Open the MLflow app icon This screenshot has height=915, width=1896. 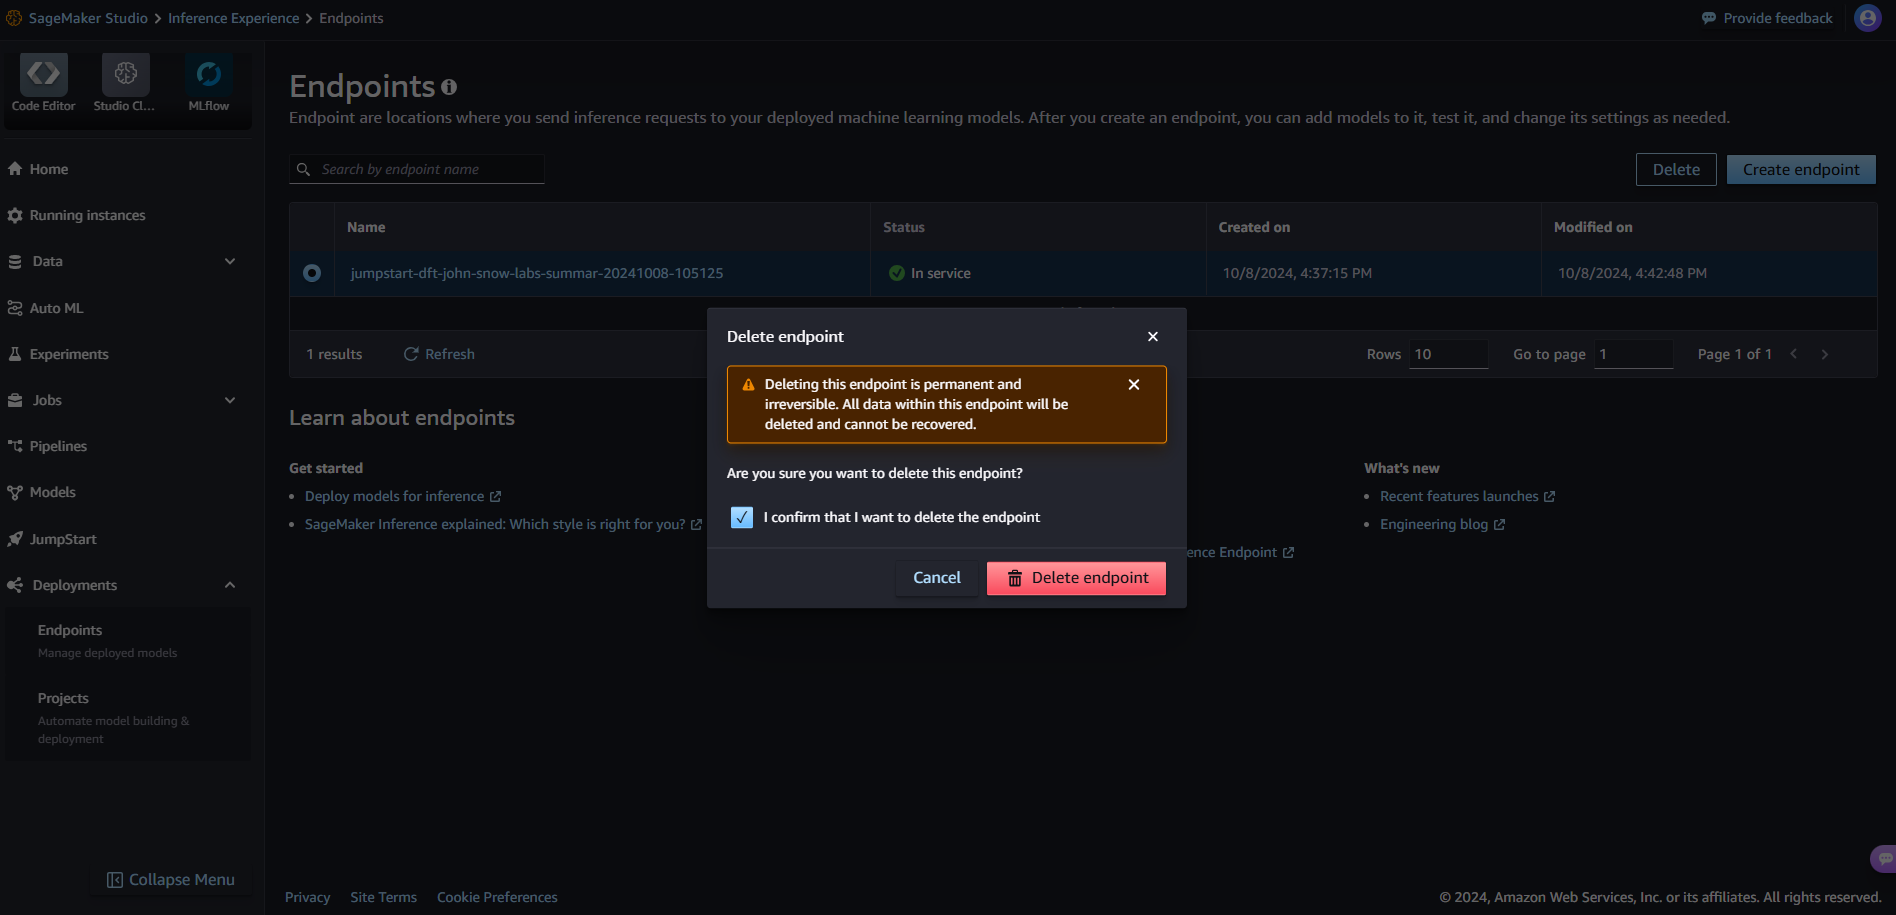[x=208, y=74]
